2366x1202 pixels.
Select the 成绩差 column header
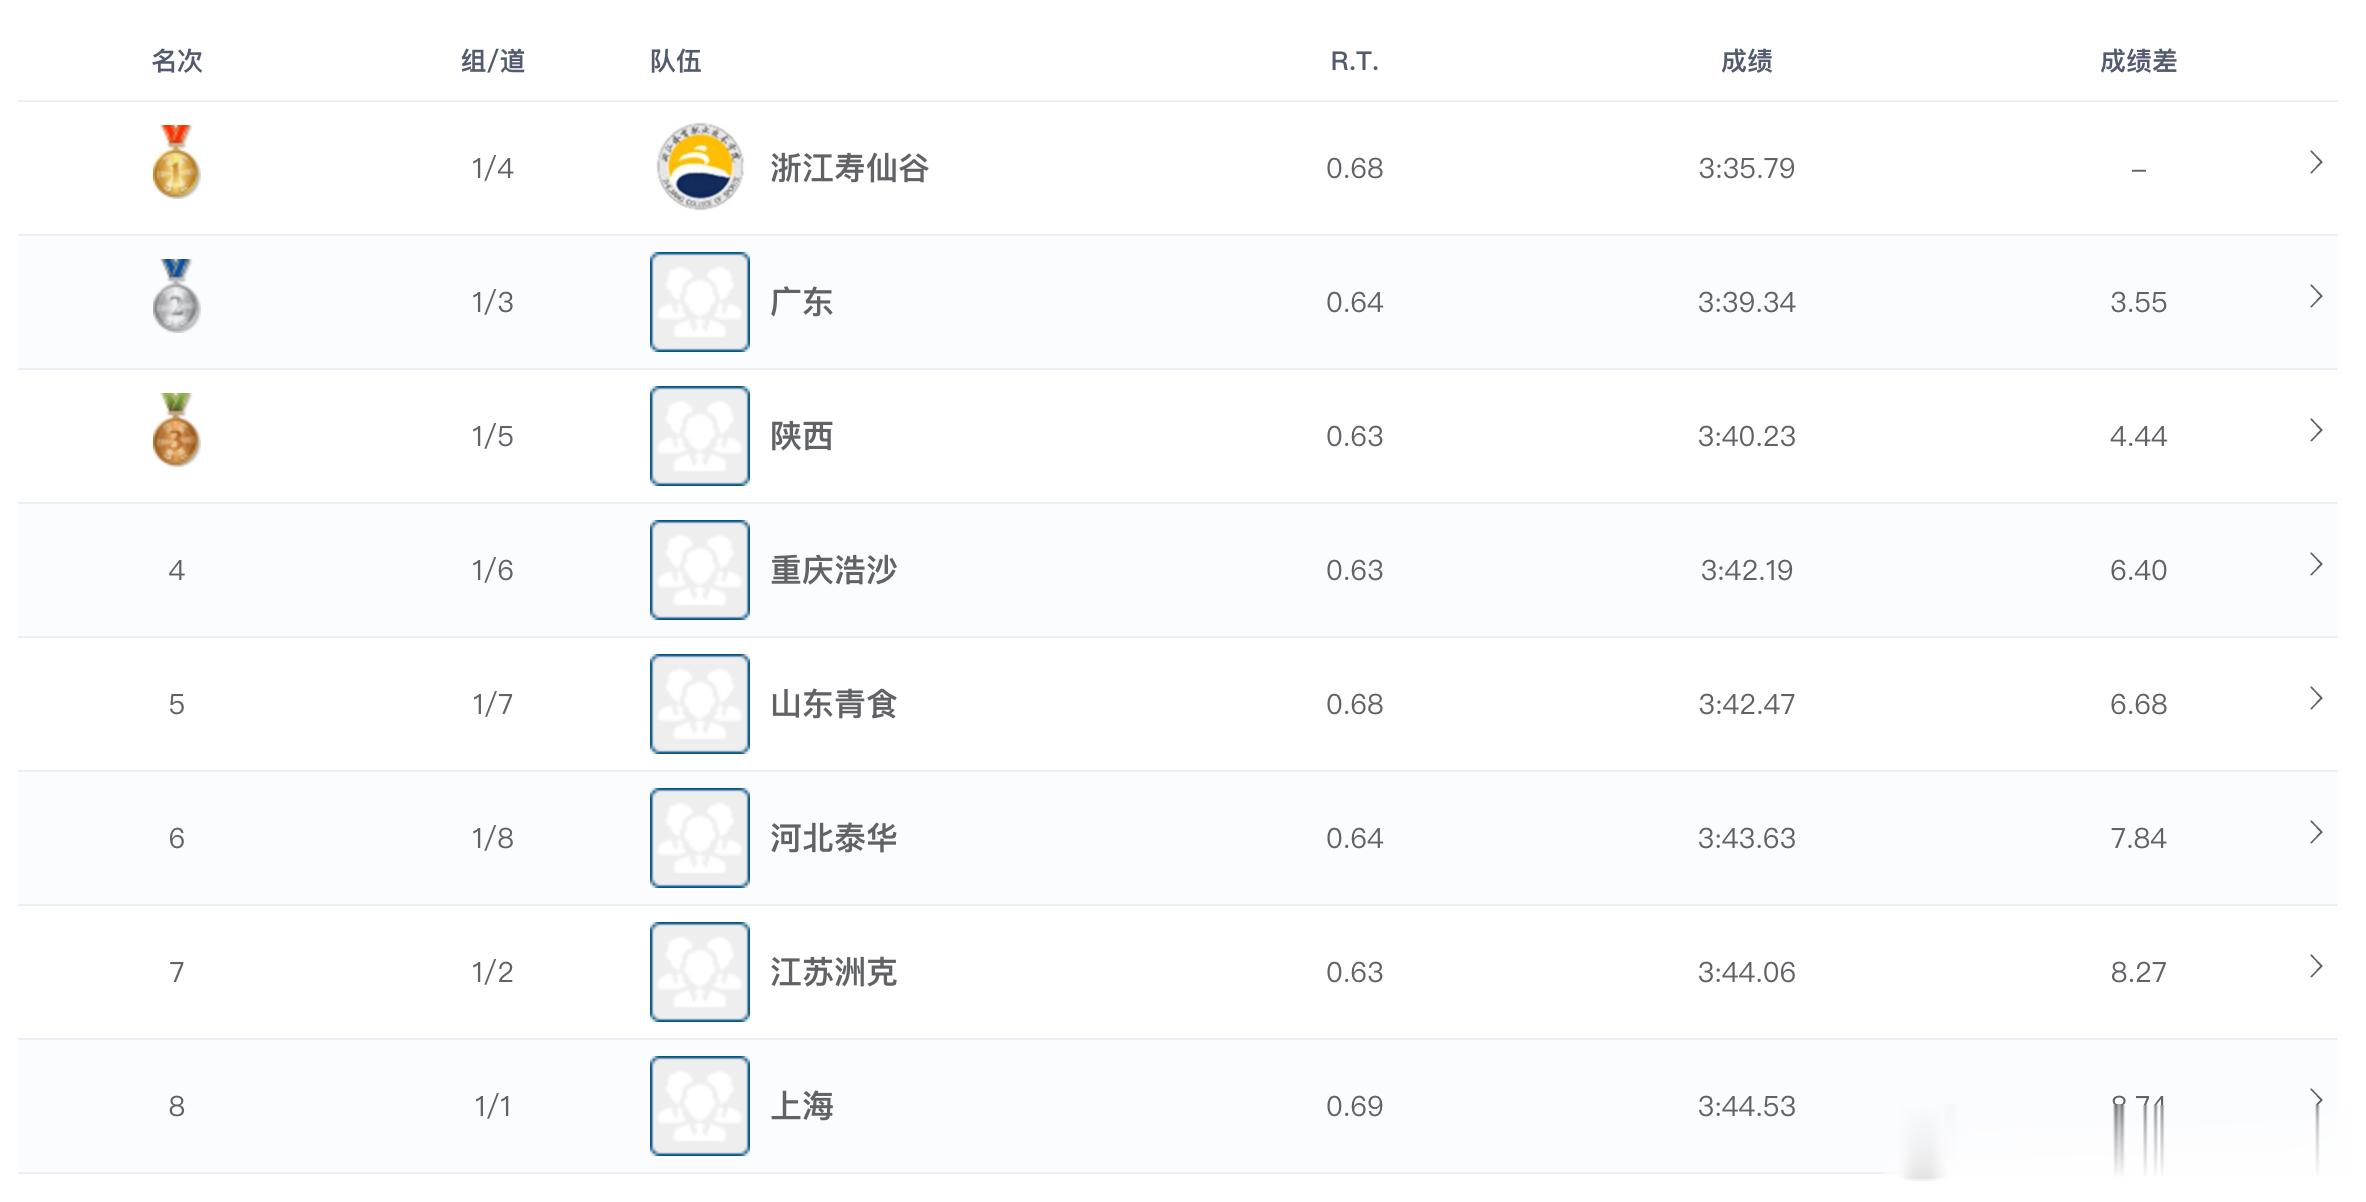(2139, 61)
